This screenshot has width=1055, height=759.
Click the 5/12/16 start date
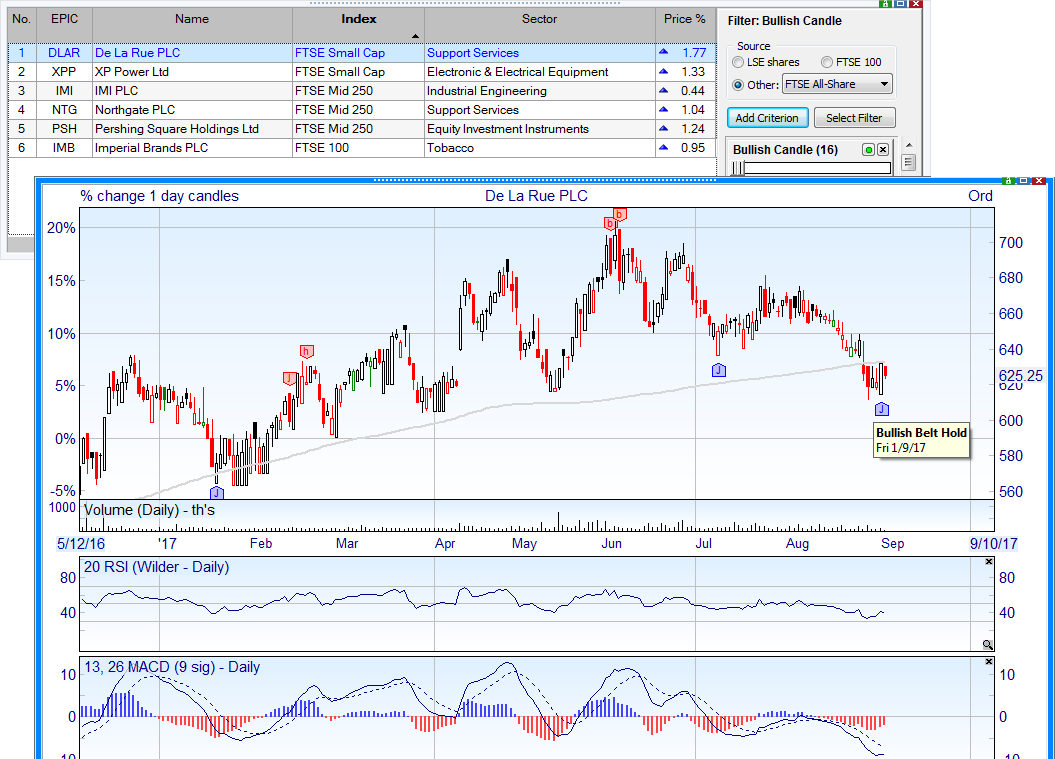(x=81, y=544)
